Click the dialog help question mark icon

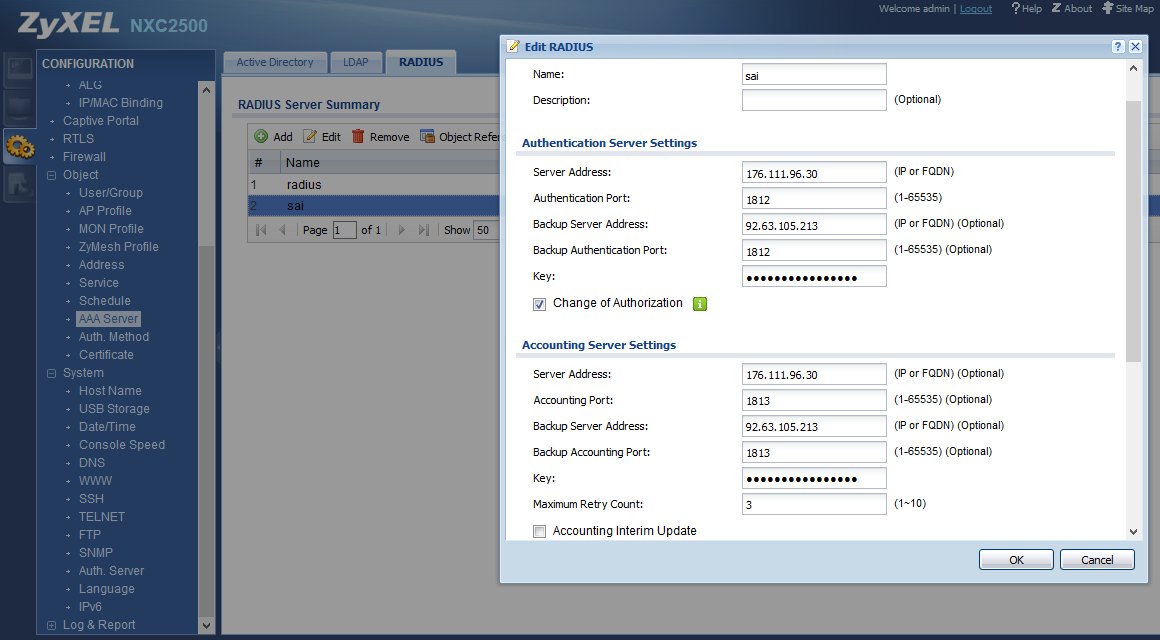[1117, 47]
